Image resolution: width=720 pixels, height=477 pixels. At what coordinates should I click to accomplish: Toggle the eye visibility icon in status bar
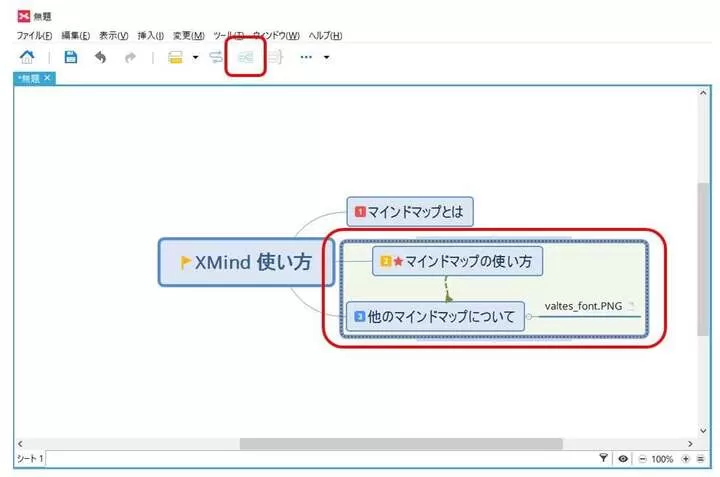(623, 458)
